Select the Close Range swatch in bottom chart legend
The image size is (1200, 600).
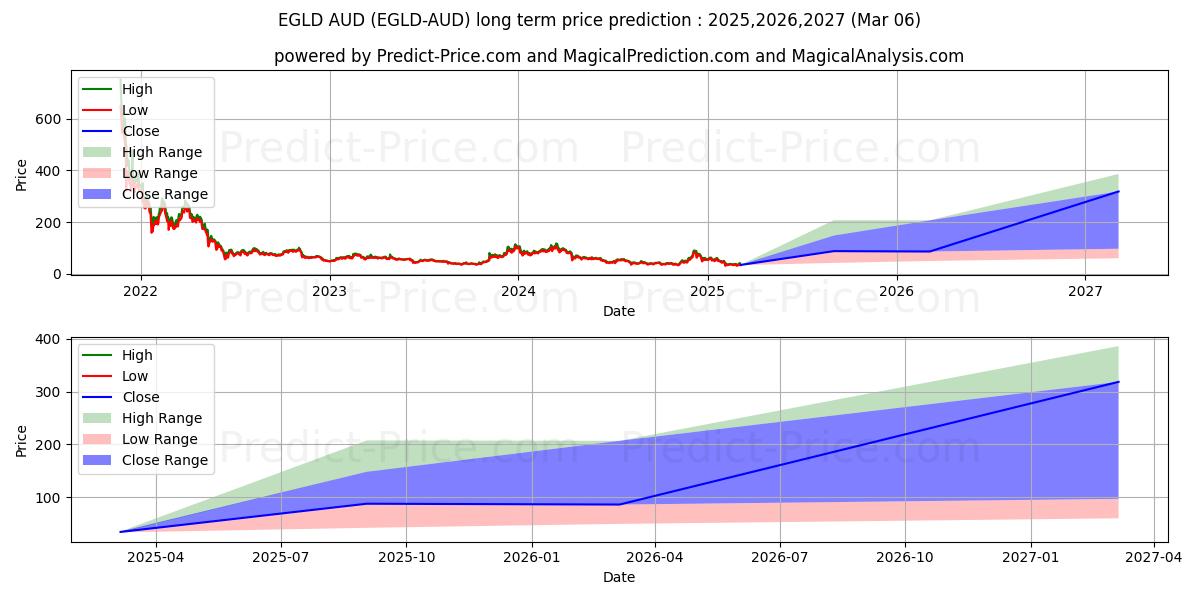100,460
